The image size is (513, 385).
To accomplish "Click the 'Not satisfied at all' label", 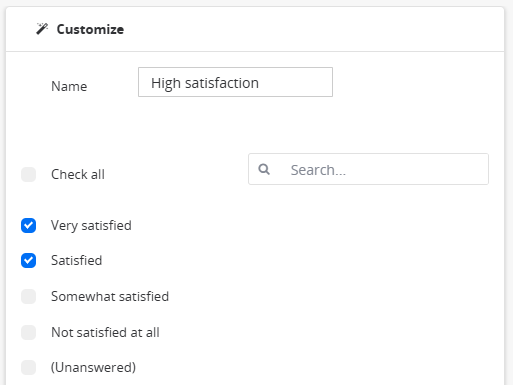I will [105, 332].
